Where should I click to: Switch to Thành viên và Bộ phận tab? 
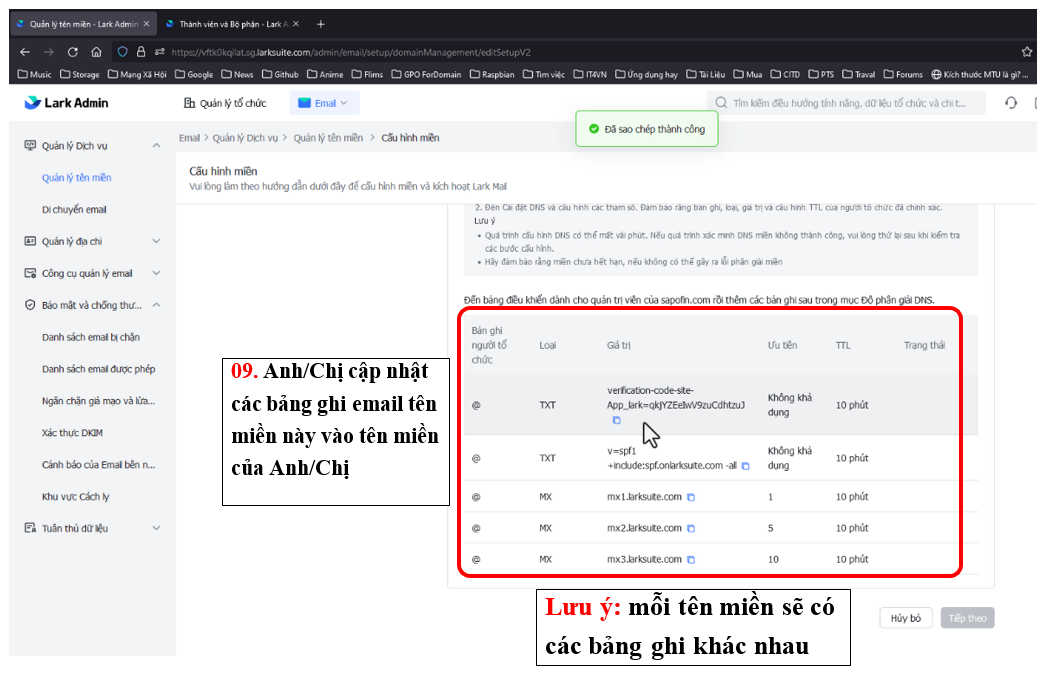233,24
